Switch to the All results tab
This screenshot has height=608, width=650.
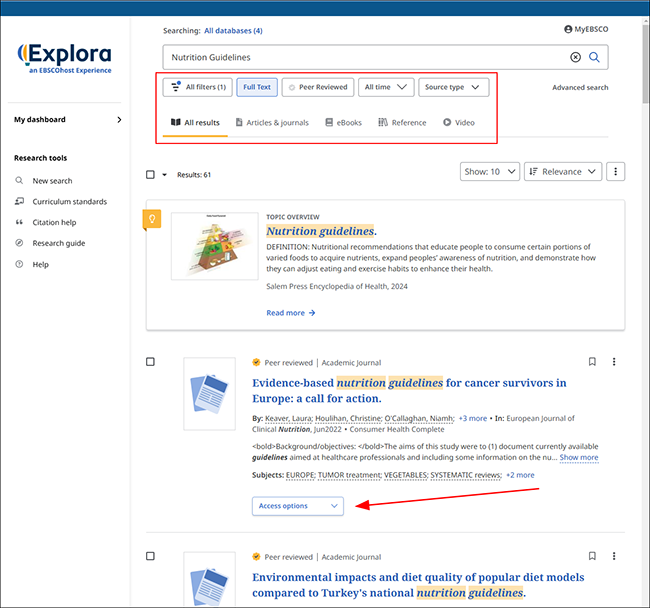pos(195,123)
